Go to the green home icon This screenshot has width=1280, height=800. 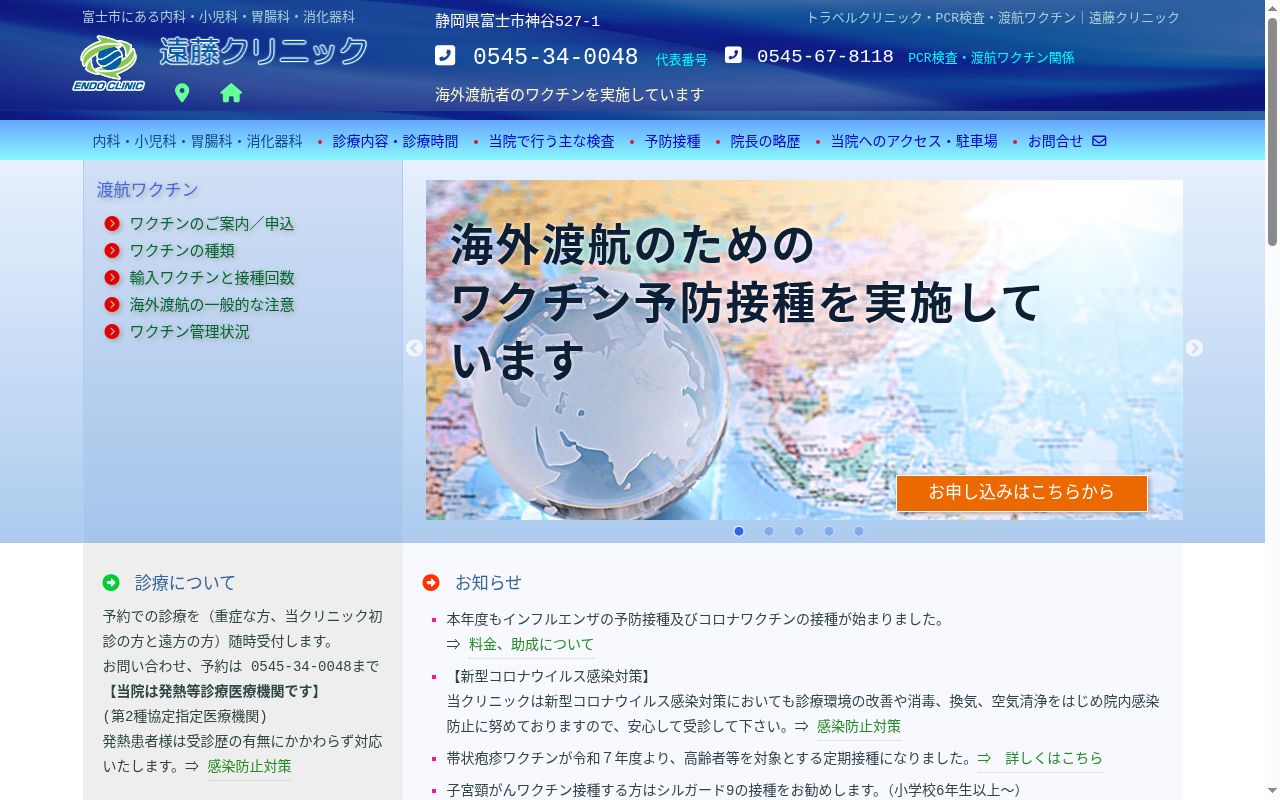(x=231, y=93)
